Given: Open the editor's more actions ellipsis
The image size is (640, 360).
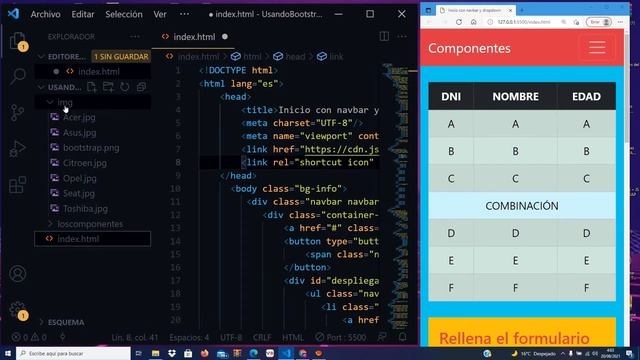Looking at the screenshot, I should (402, 36).
